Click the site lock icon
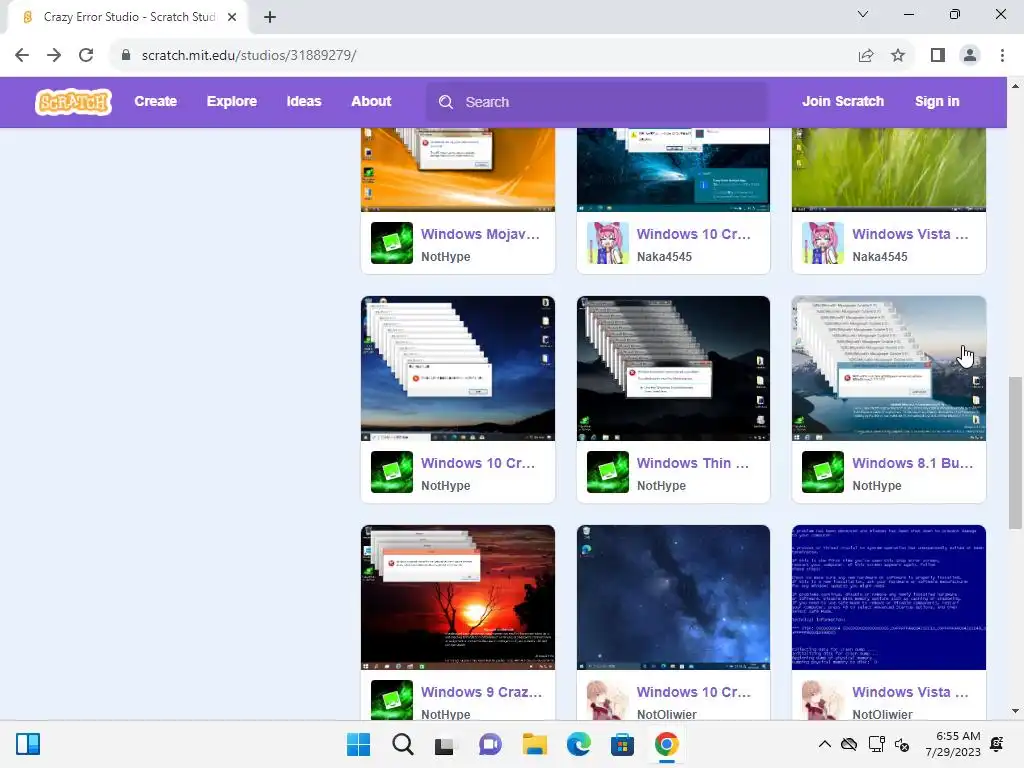Screen dimensions: 1024x768 [126, 55]
